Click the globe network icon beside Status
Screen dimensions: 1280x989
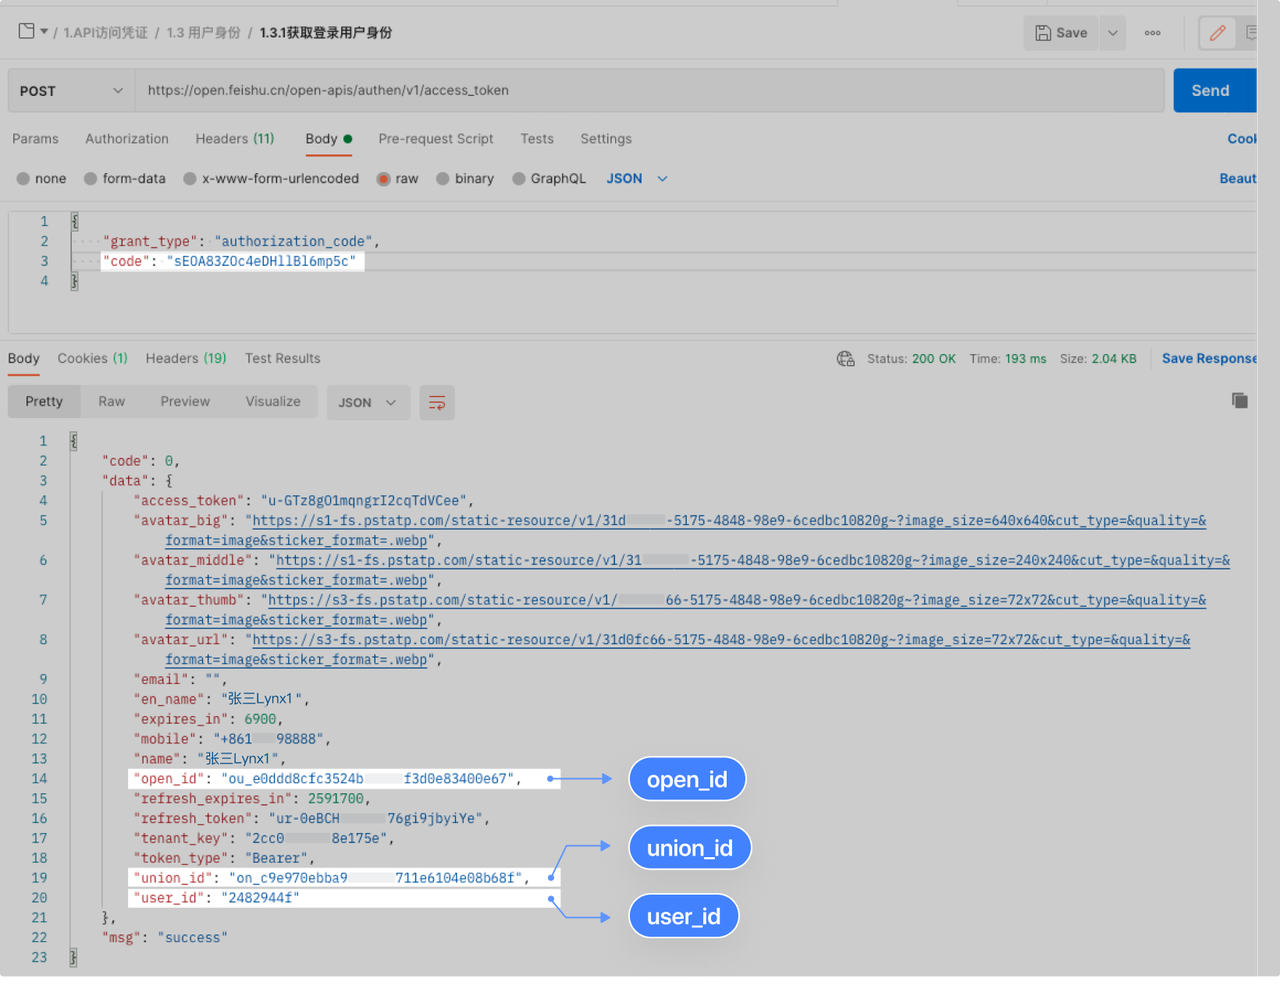pyautogui.click(x=846, y=359)
